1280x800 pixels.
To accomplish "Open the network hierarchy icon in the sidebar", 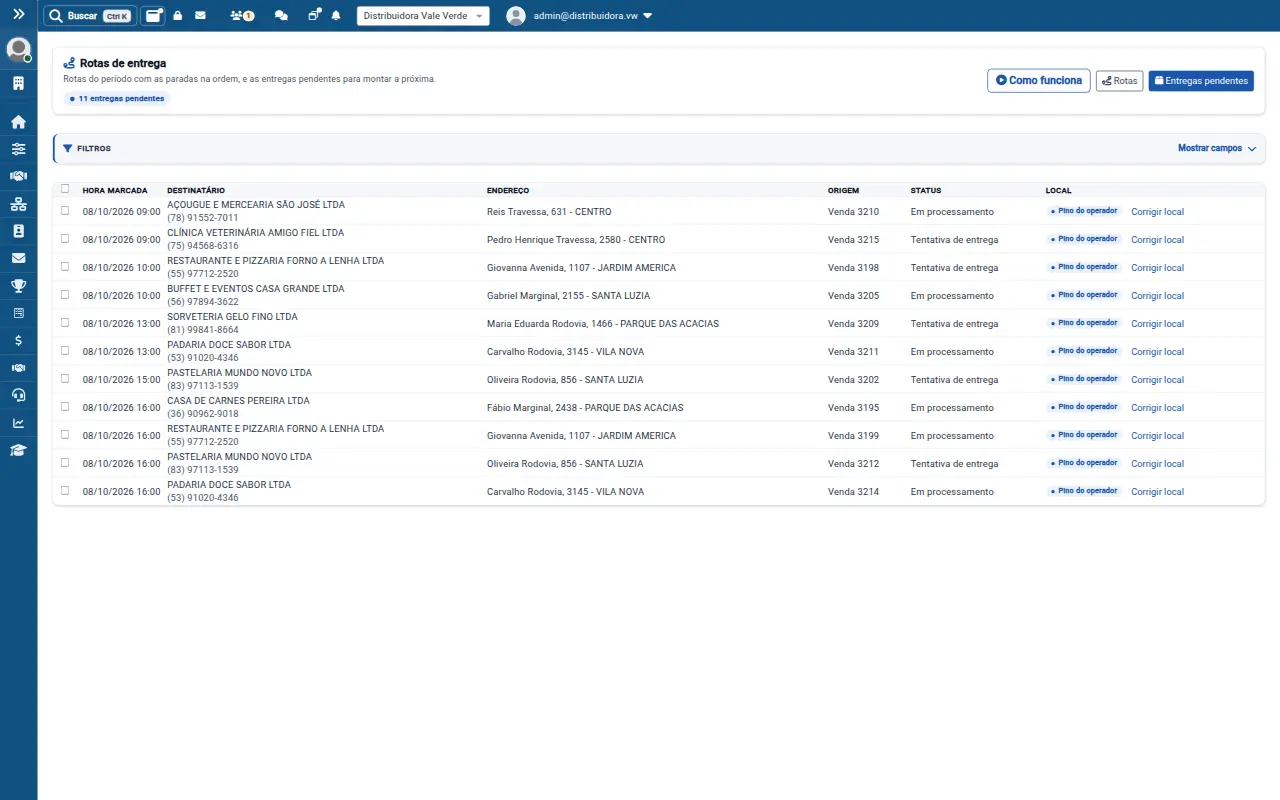I will tap(18, 204).
